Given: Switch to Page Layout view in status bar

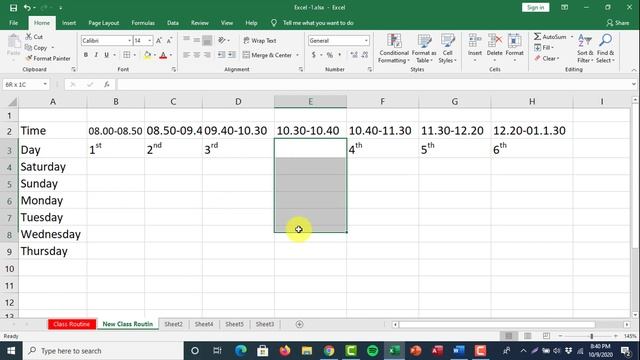Looking at the screenshot, I should (528, 336).
